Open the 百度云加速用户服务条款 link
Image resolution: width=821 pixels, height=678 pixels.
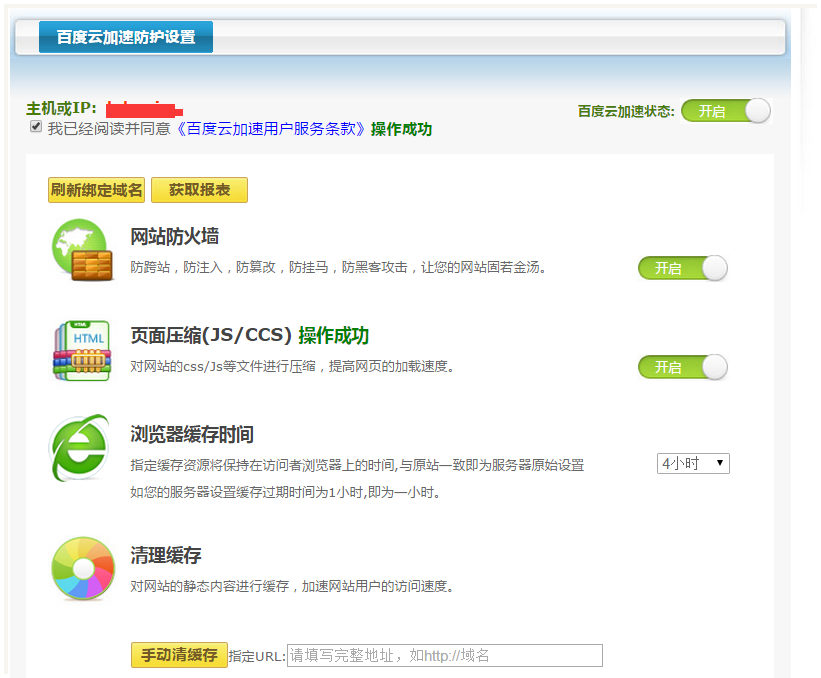pos(270,129)
